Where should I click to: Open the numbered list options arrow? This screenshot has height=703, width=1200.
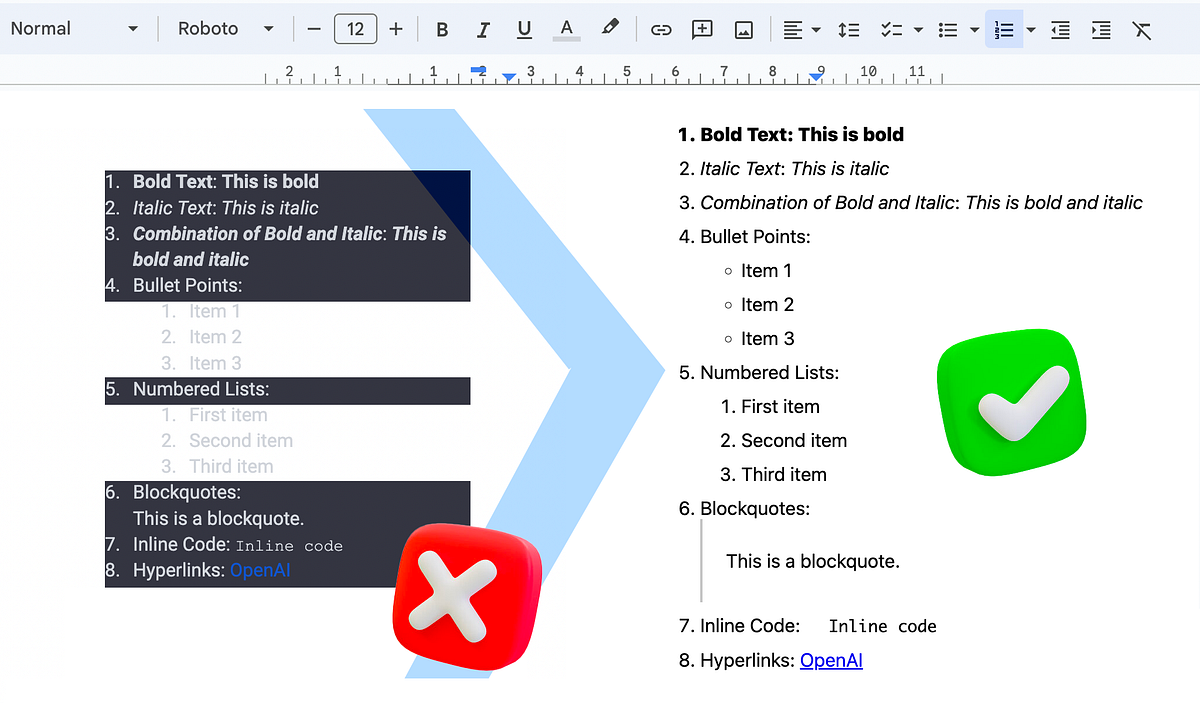[x=1030, y=29]
